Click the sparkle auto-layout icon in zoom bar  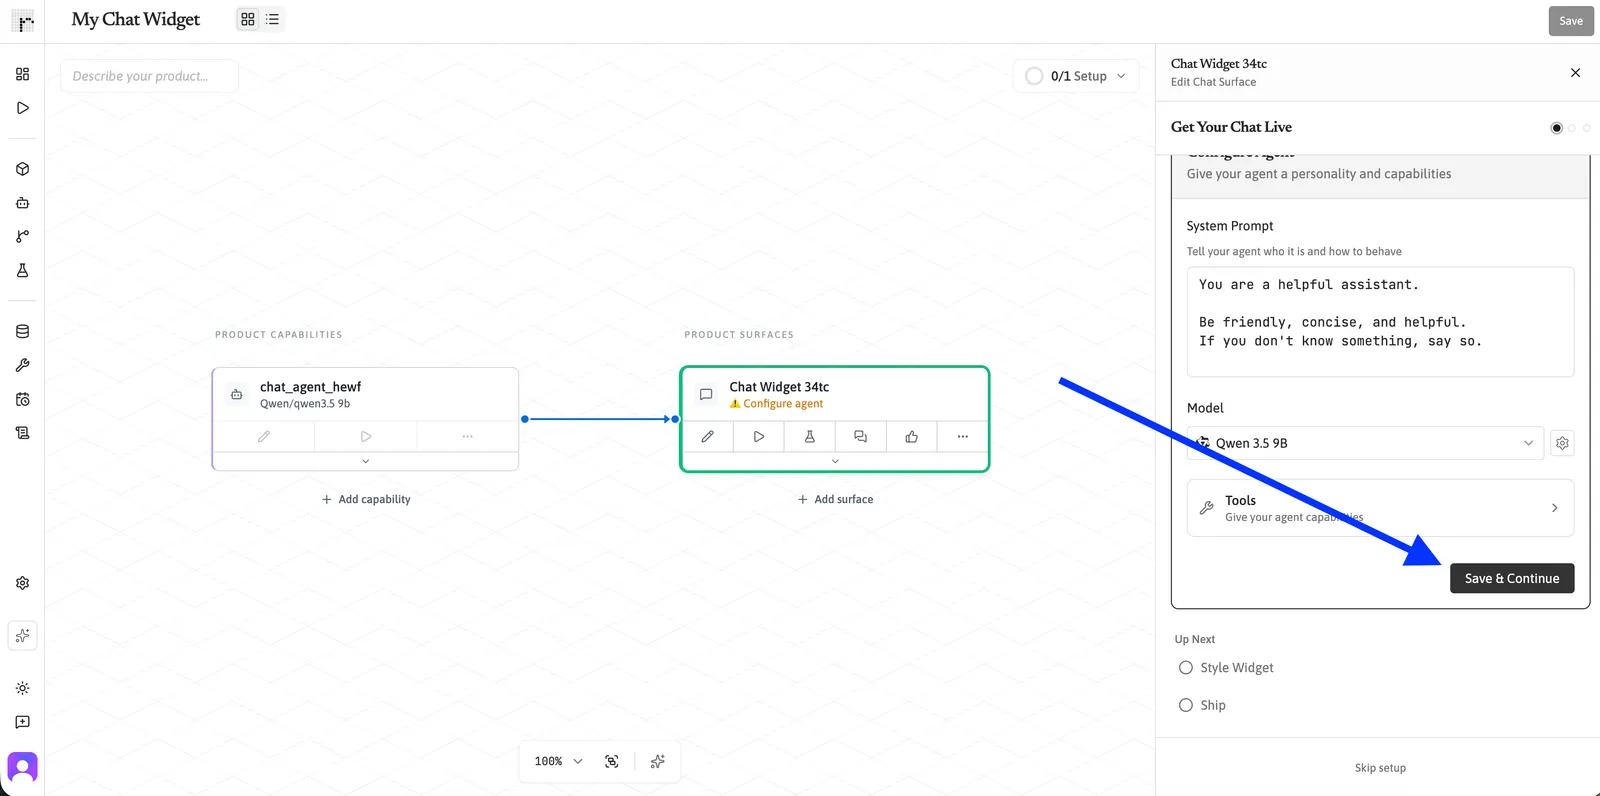point(657,761)
